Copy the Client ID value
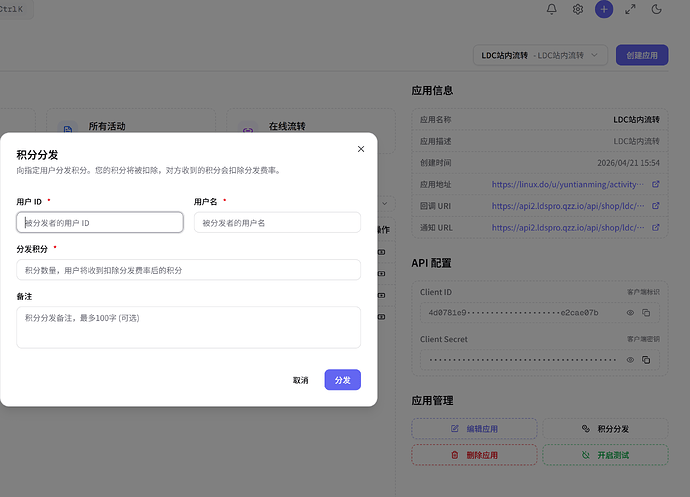Screen dimensions: 690x497 [x=646, y=313]
